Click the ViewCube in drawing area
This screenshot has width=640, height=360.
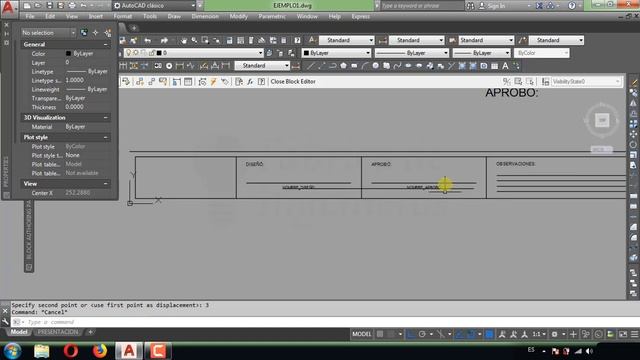coord(602,120)
